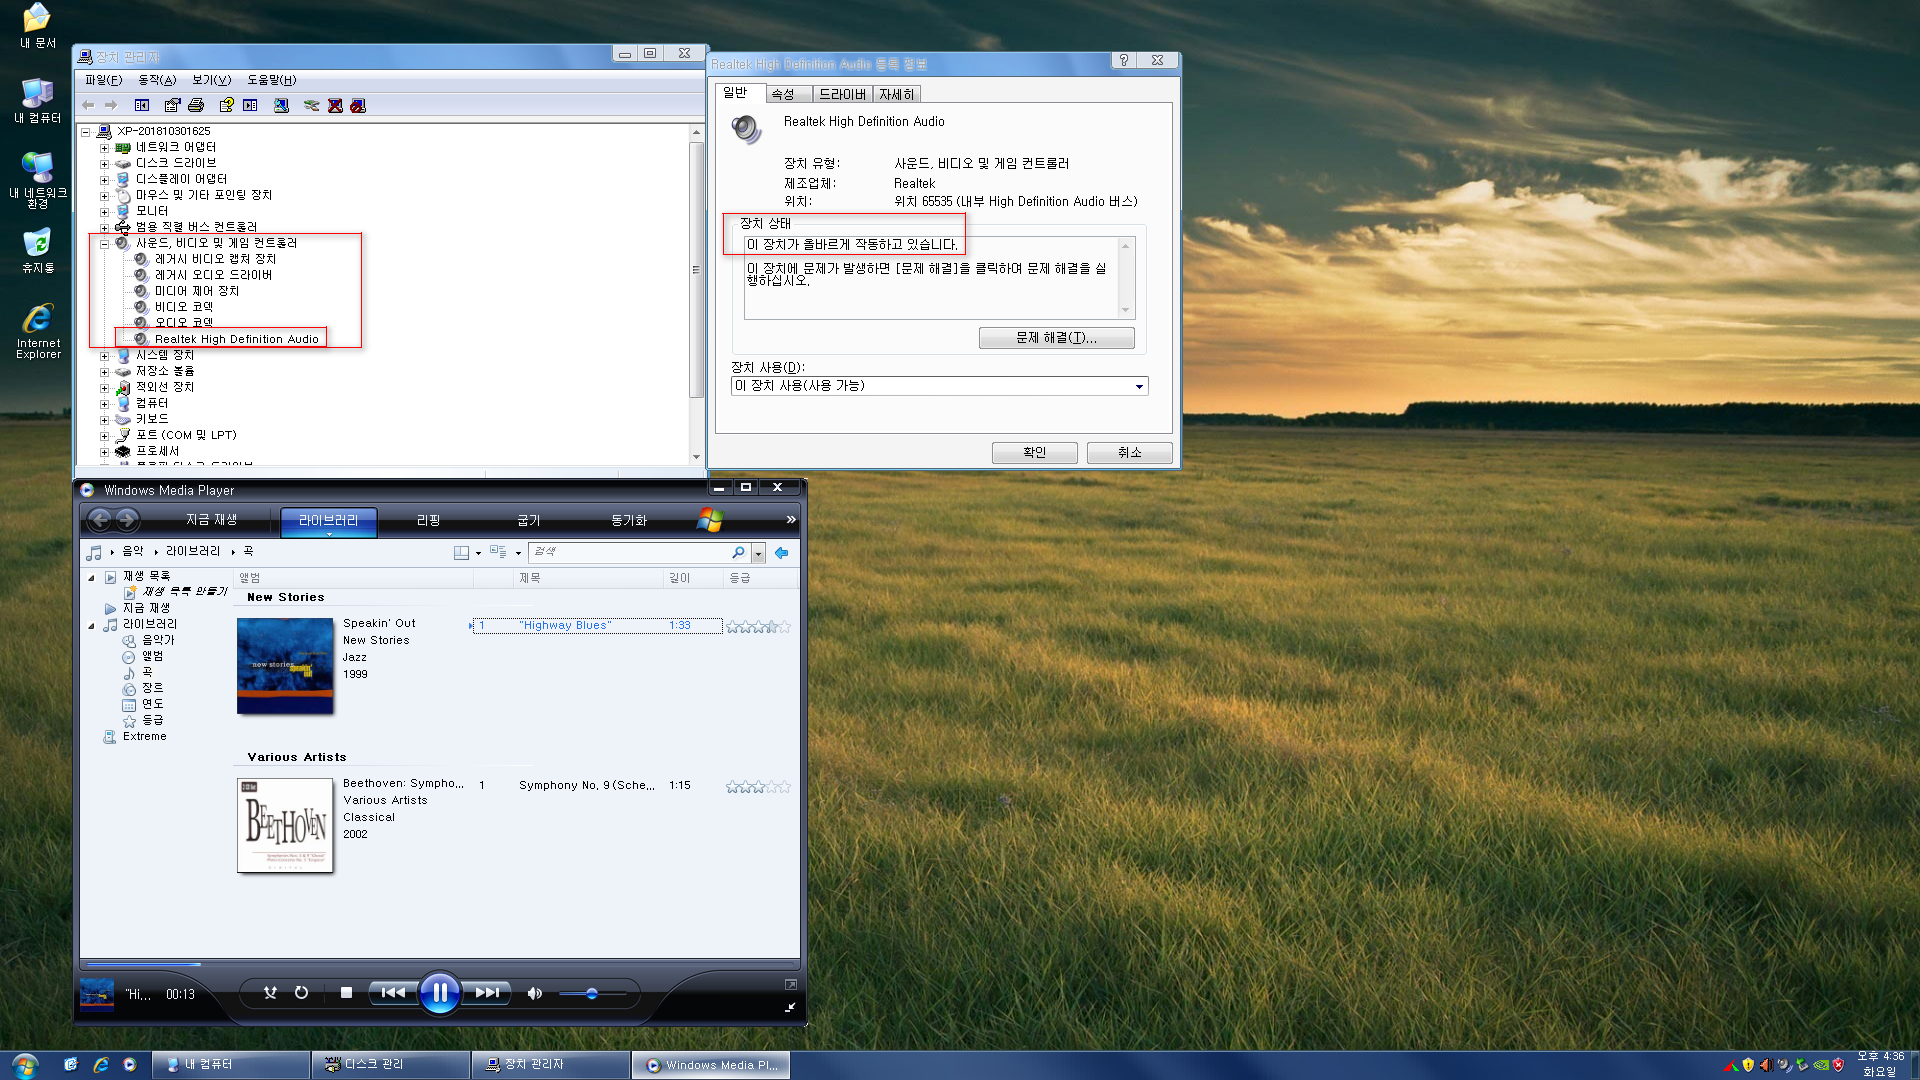The width and height of the screenshot is (1920, 1080).
Task: Click the playback seek progress bar
Action: tap(440, 964)
